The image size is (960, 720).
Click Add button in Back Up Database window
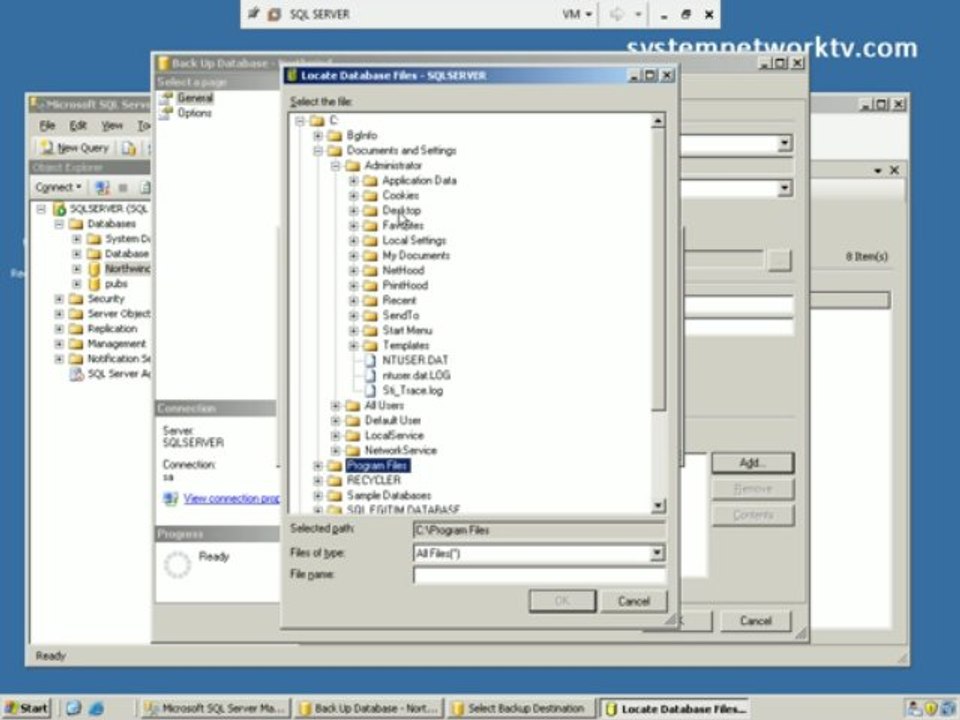point(752,463)
